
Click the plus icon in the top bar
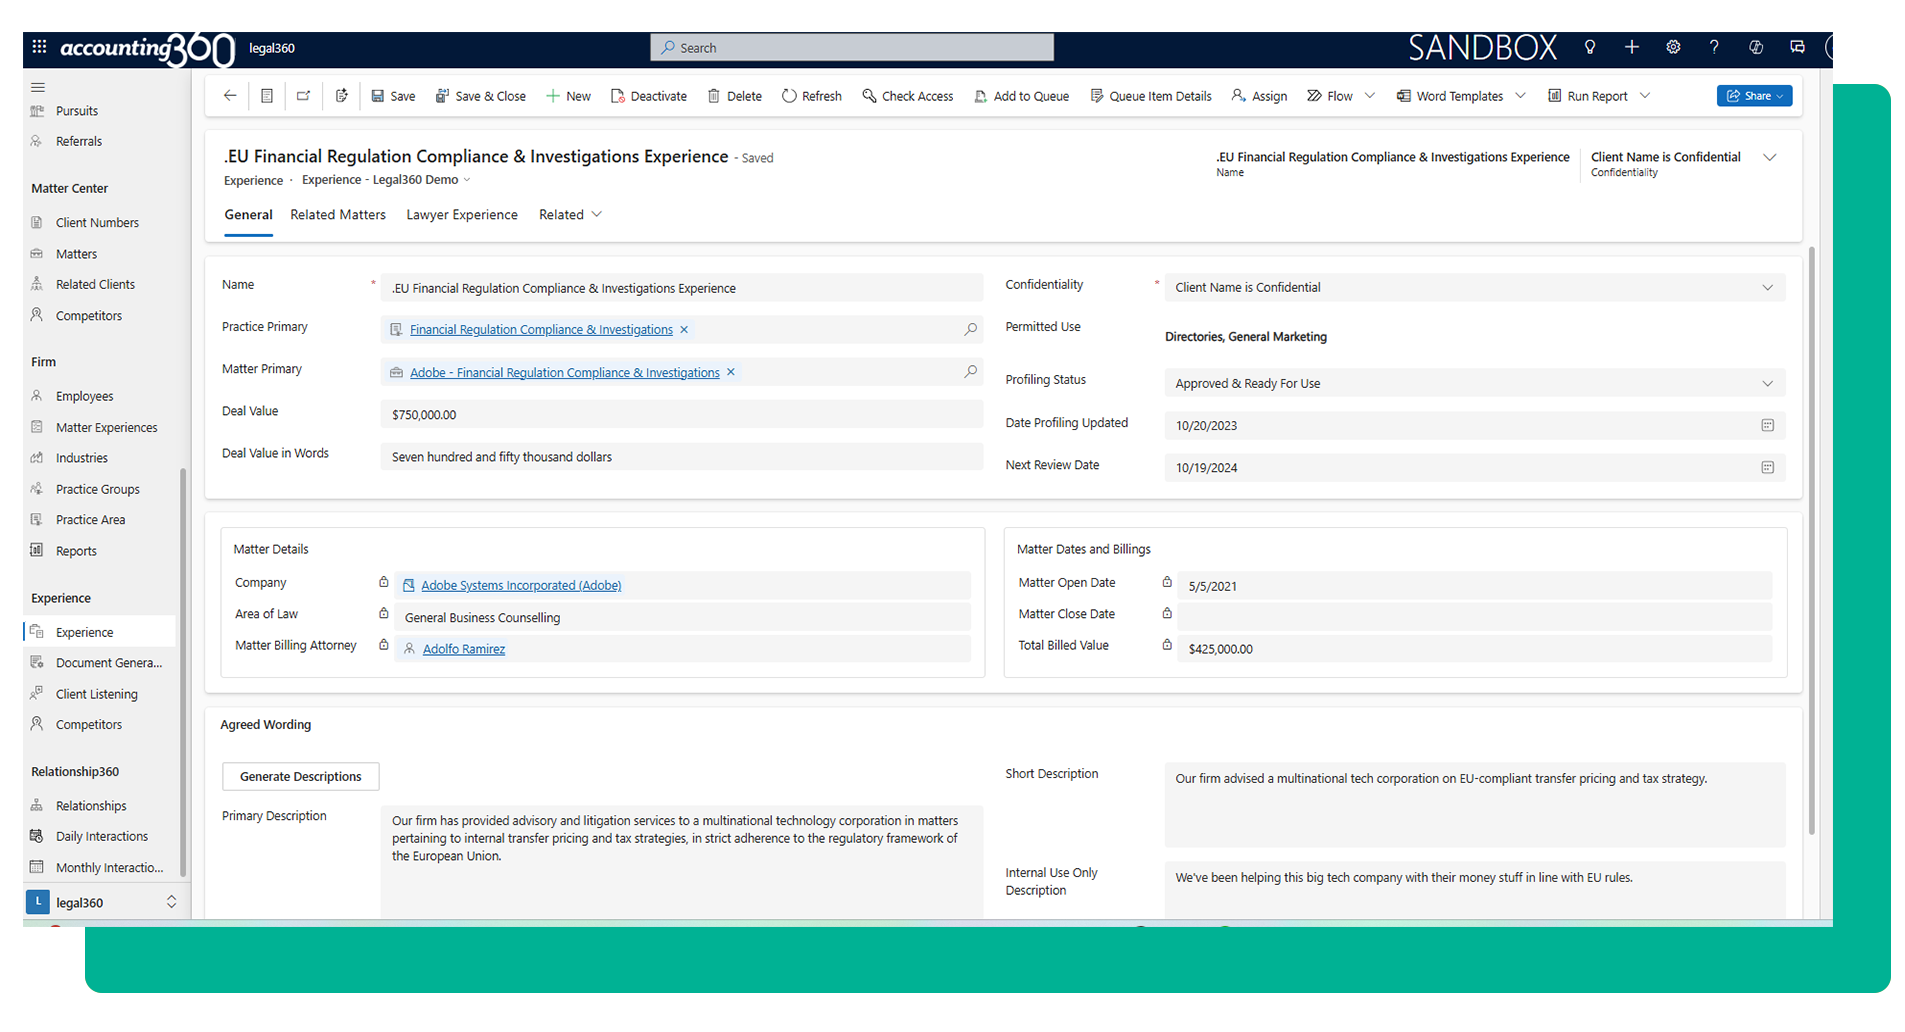(1631, 47)
